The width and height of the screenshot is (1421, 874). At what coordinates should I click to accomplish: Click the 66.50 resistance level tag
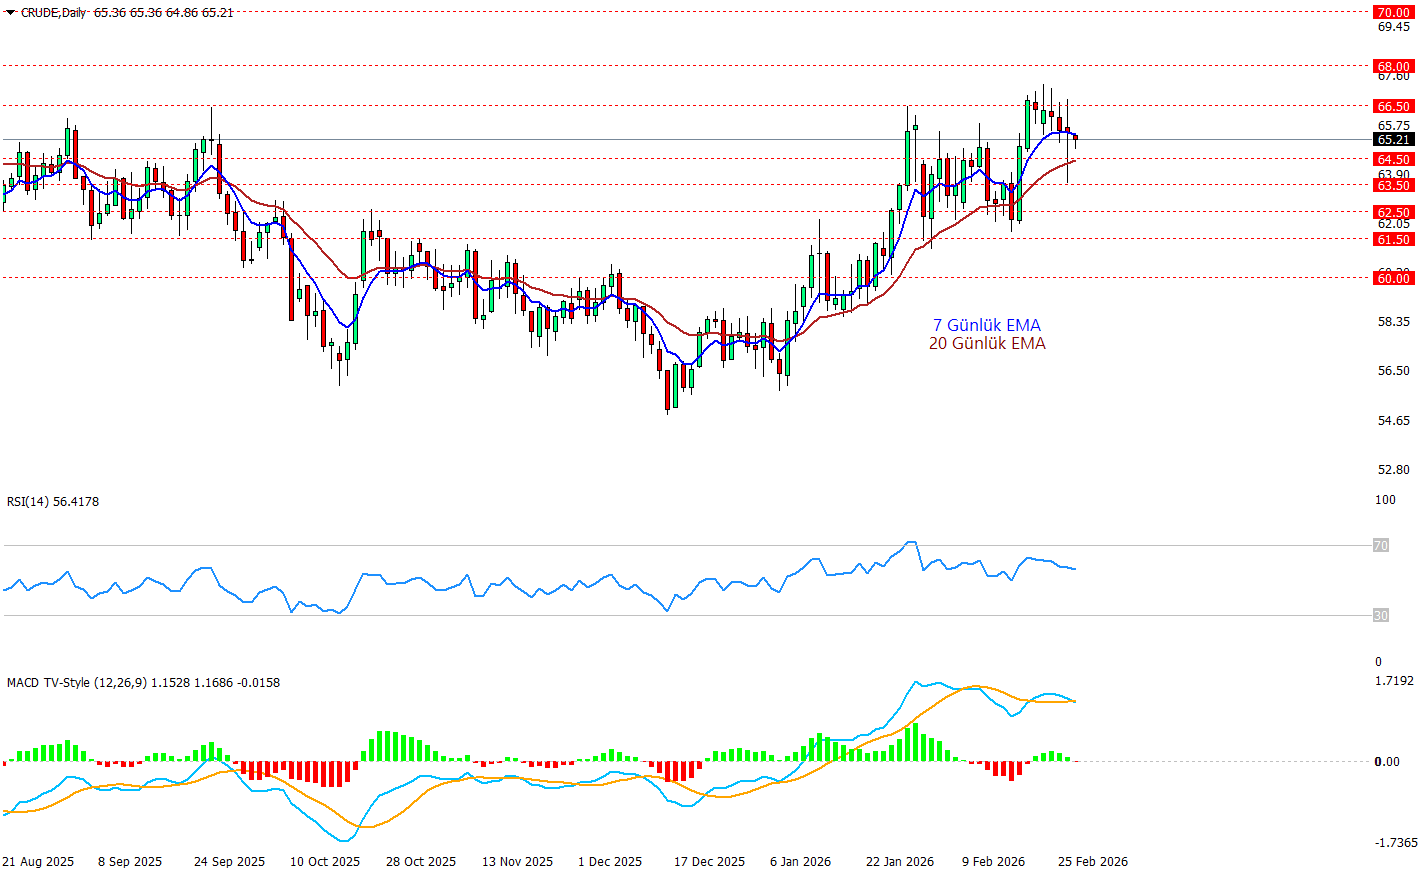[x=1393, y=106]
